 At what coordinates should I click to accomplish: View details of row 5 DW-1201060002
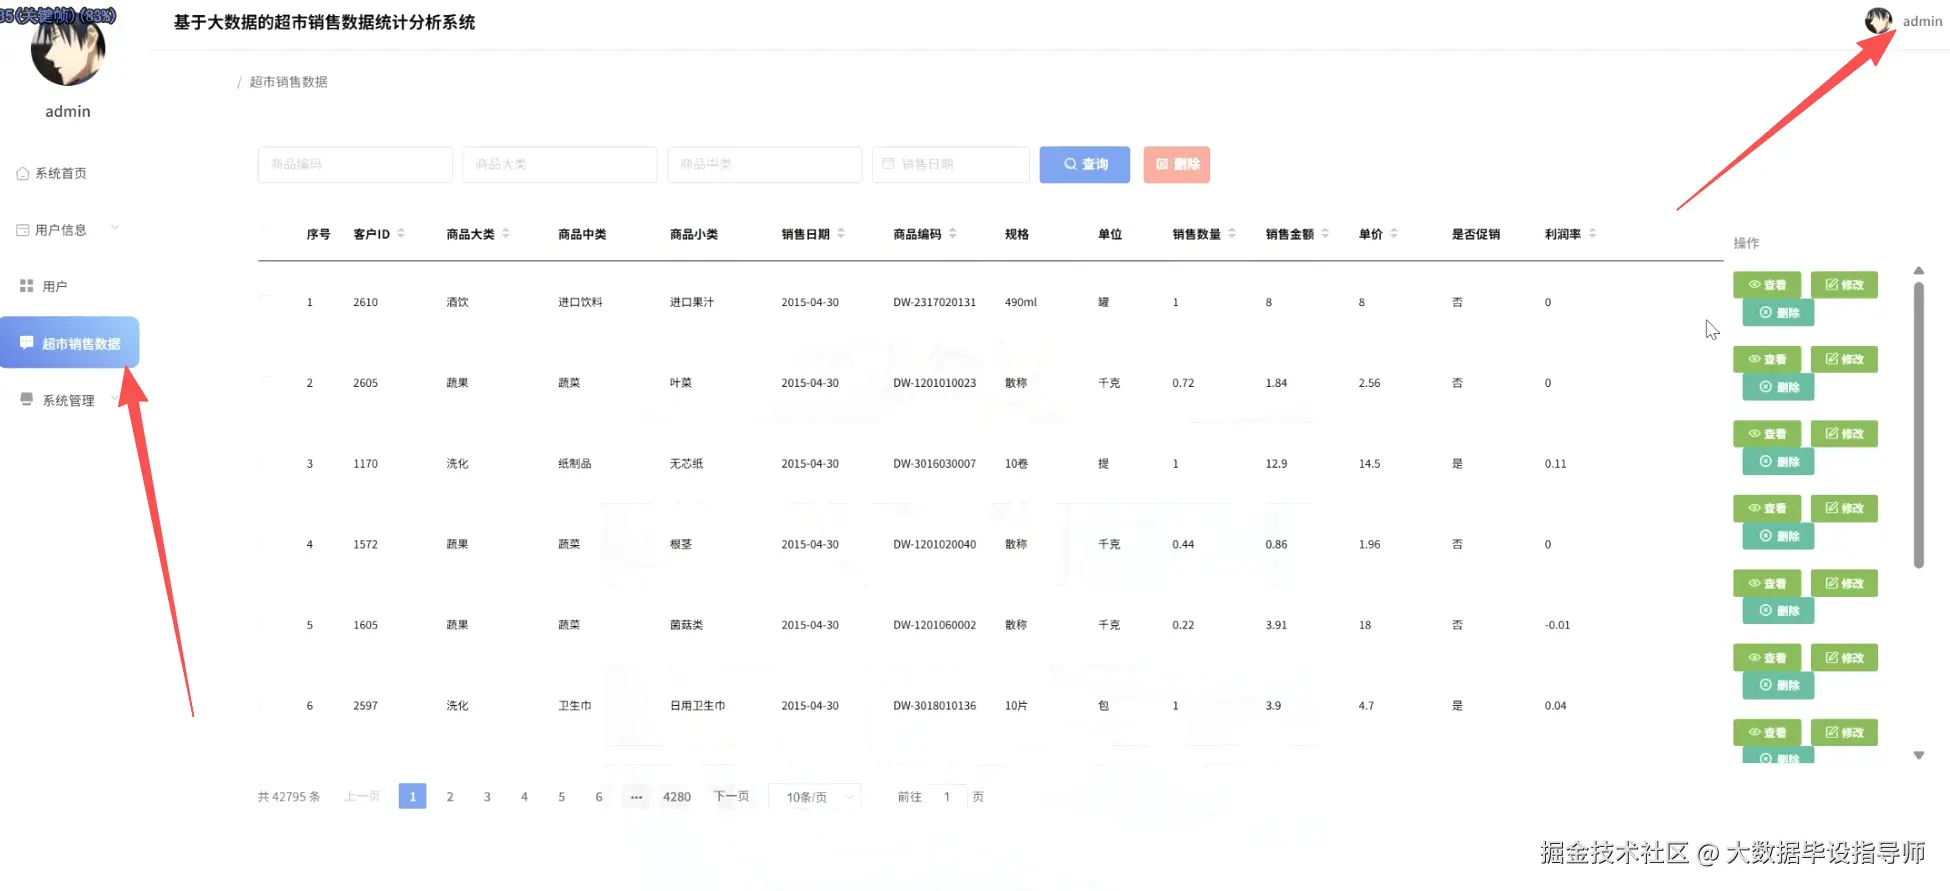(1767, 583)
